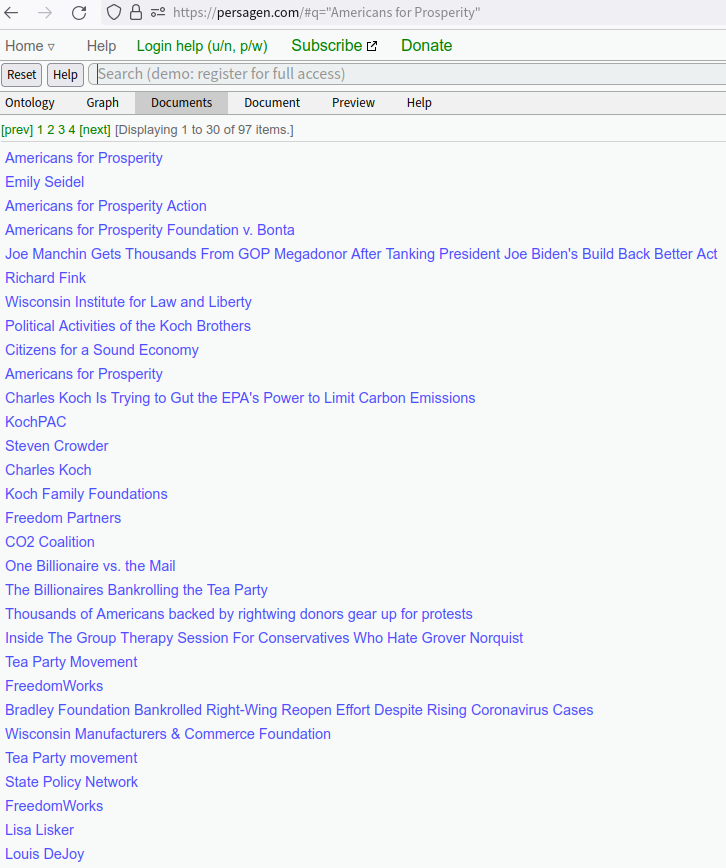Click the [next] pagination link
Image resolution: width=726 pixels, height=868 pixels.
point(95,130)
